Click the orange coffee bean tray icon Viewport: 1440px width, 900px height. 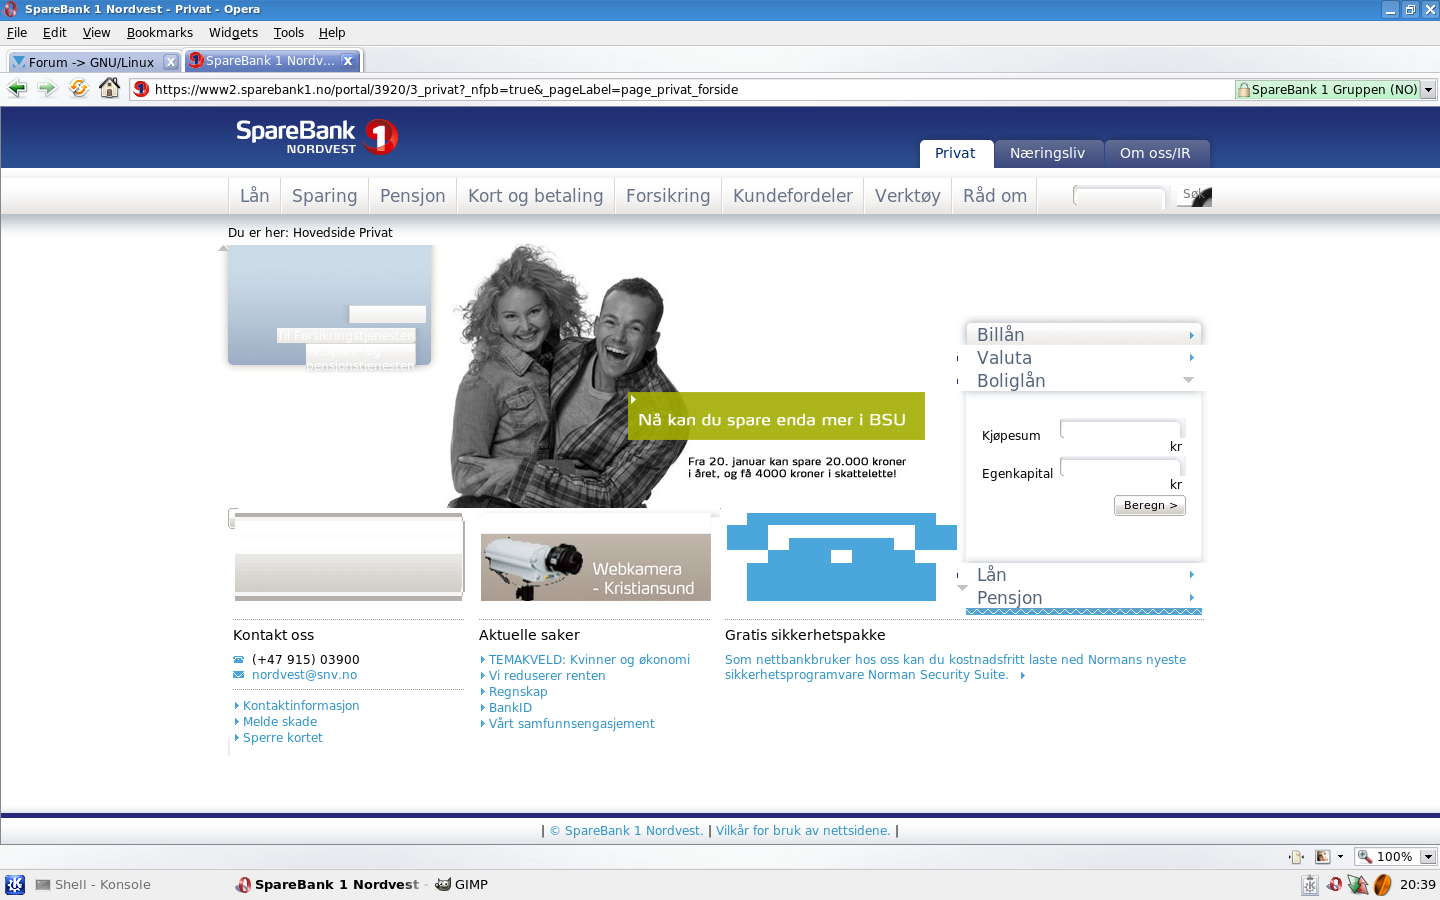[x=1383, y=885]
